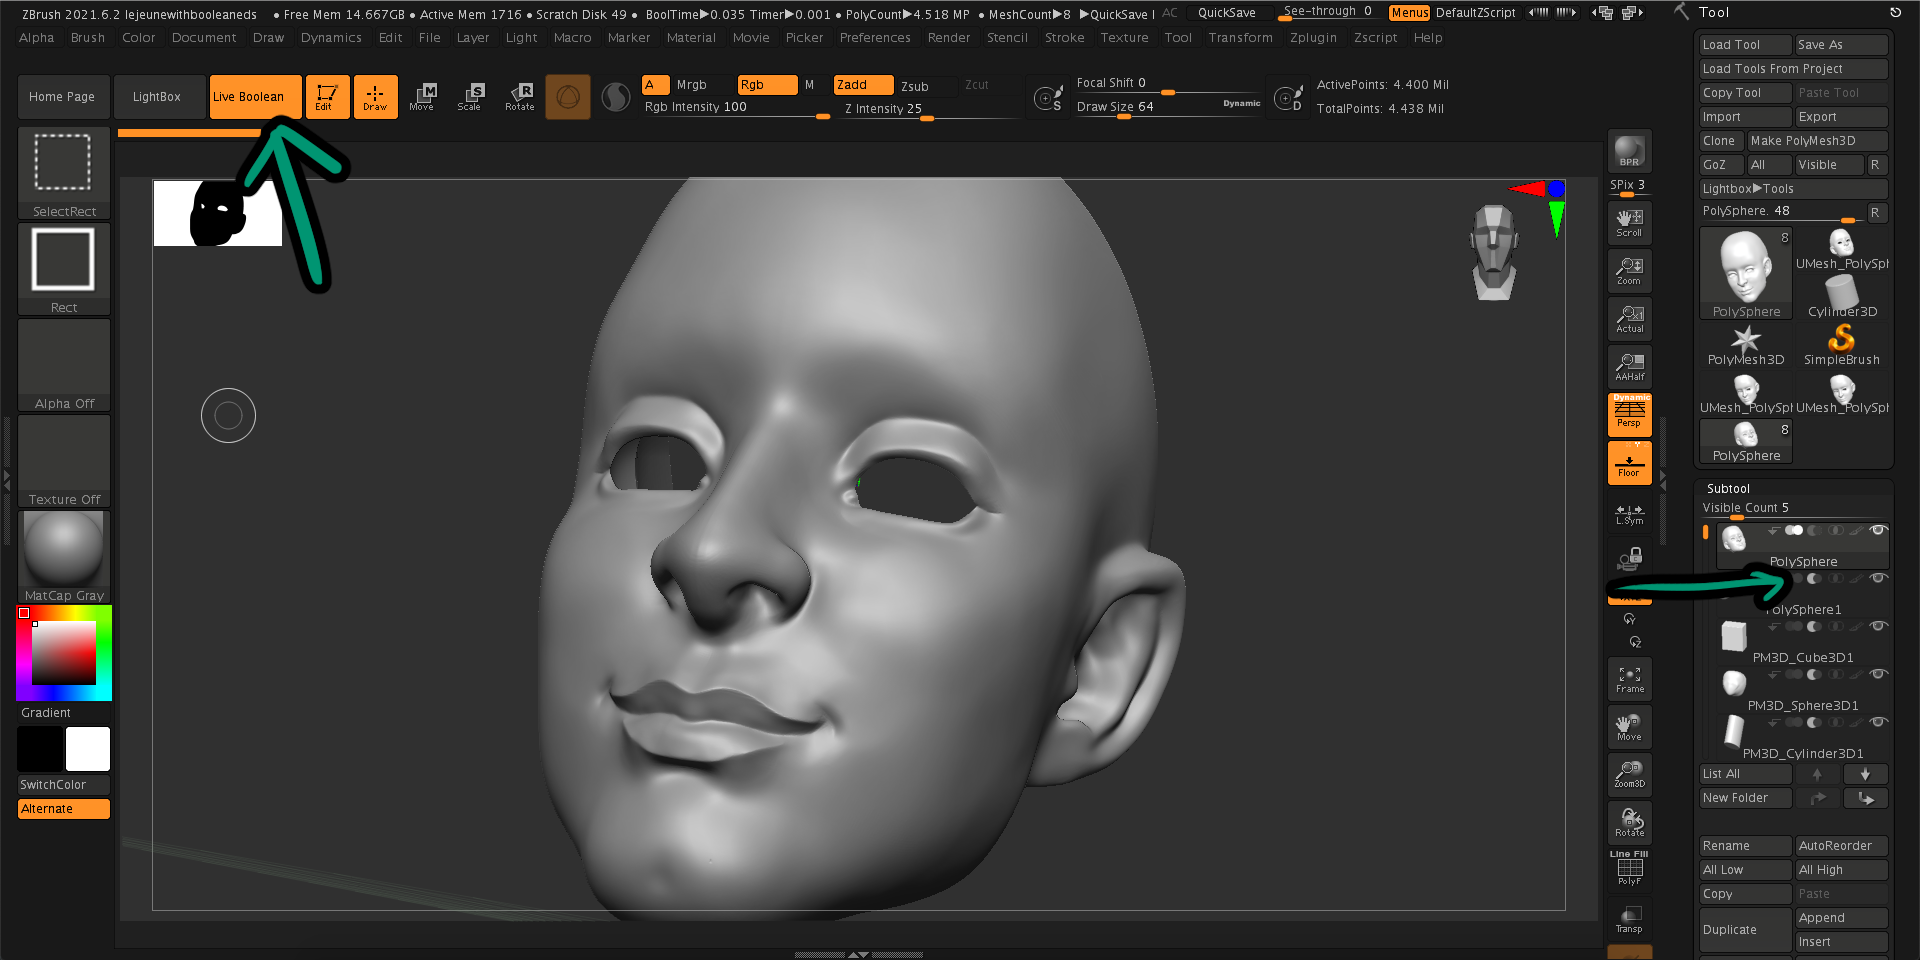Switch to Scale gizmo mode
1920x960 pixels.
click(x=470, y=97)
